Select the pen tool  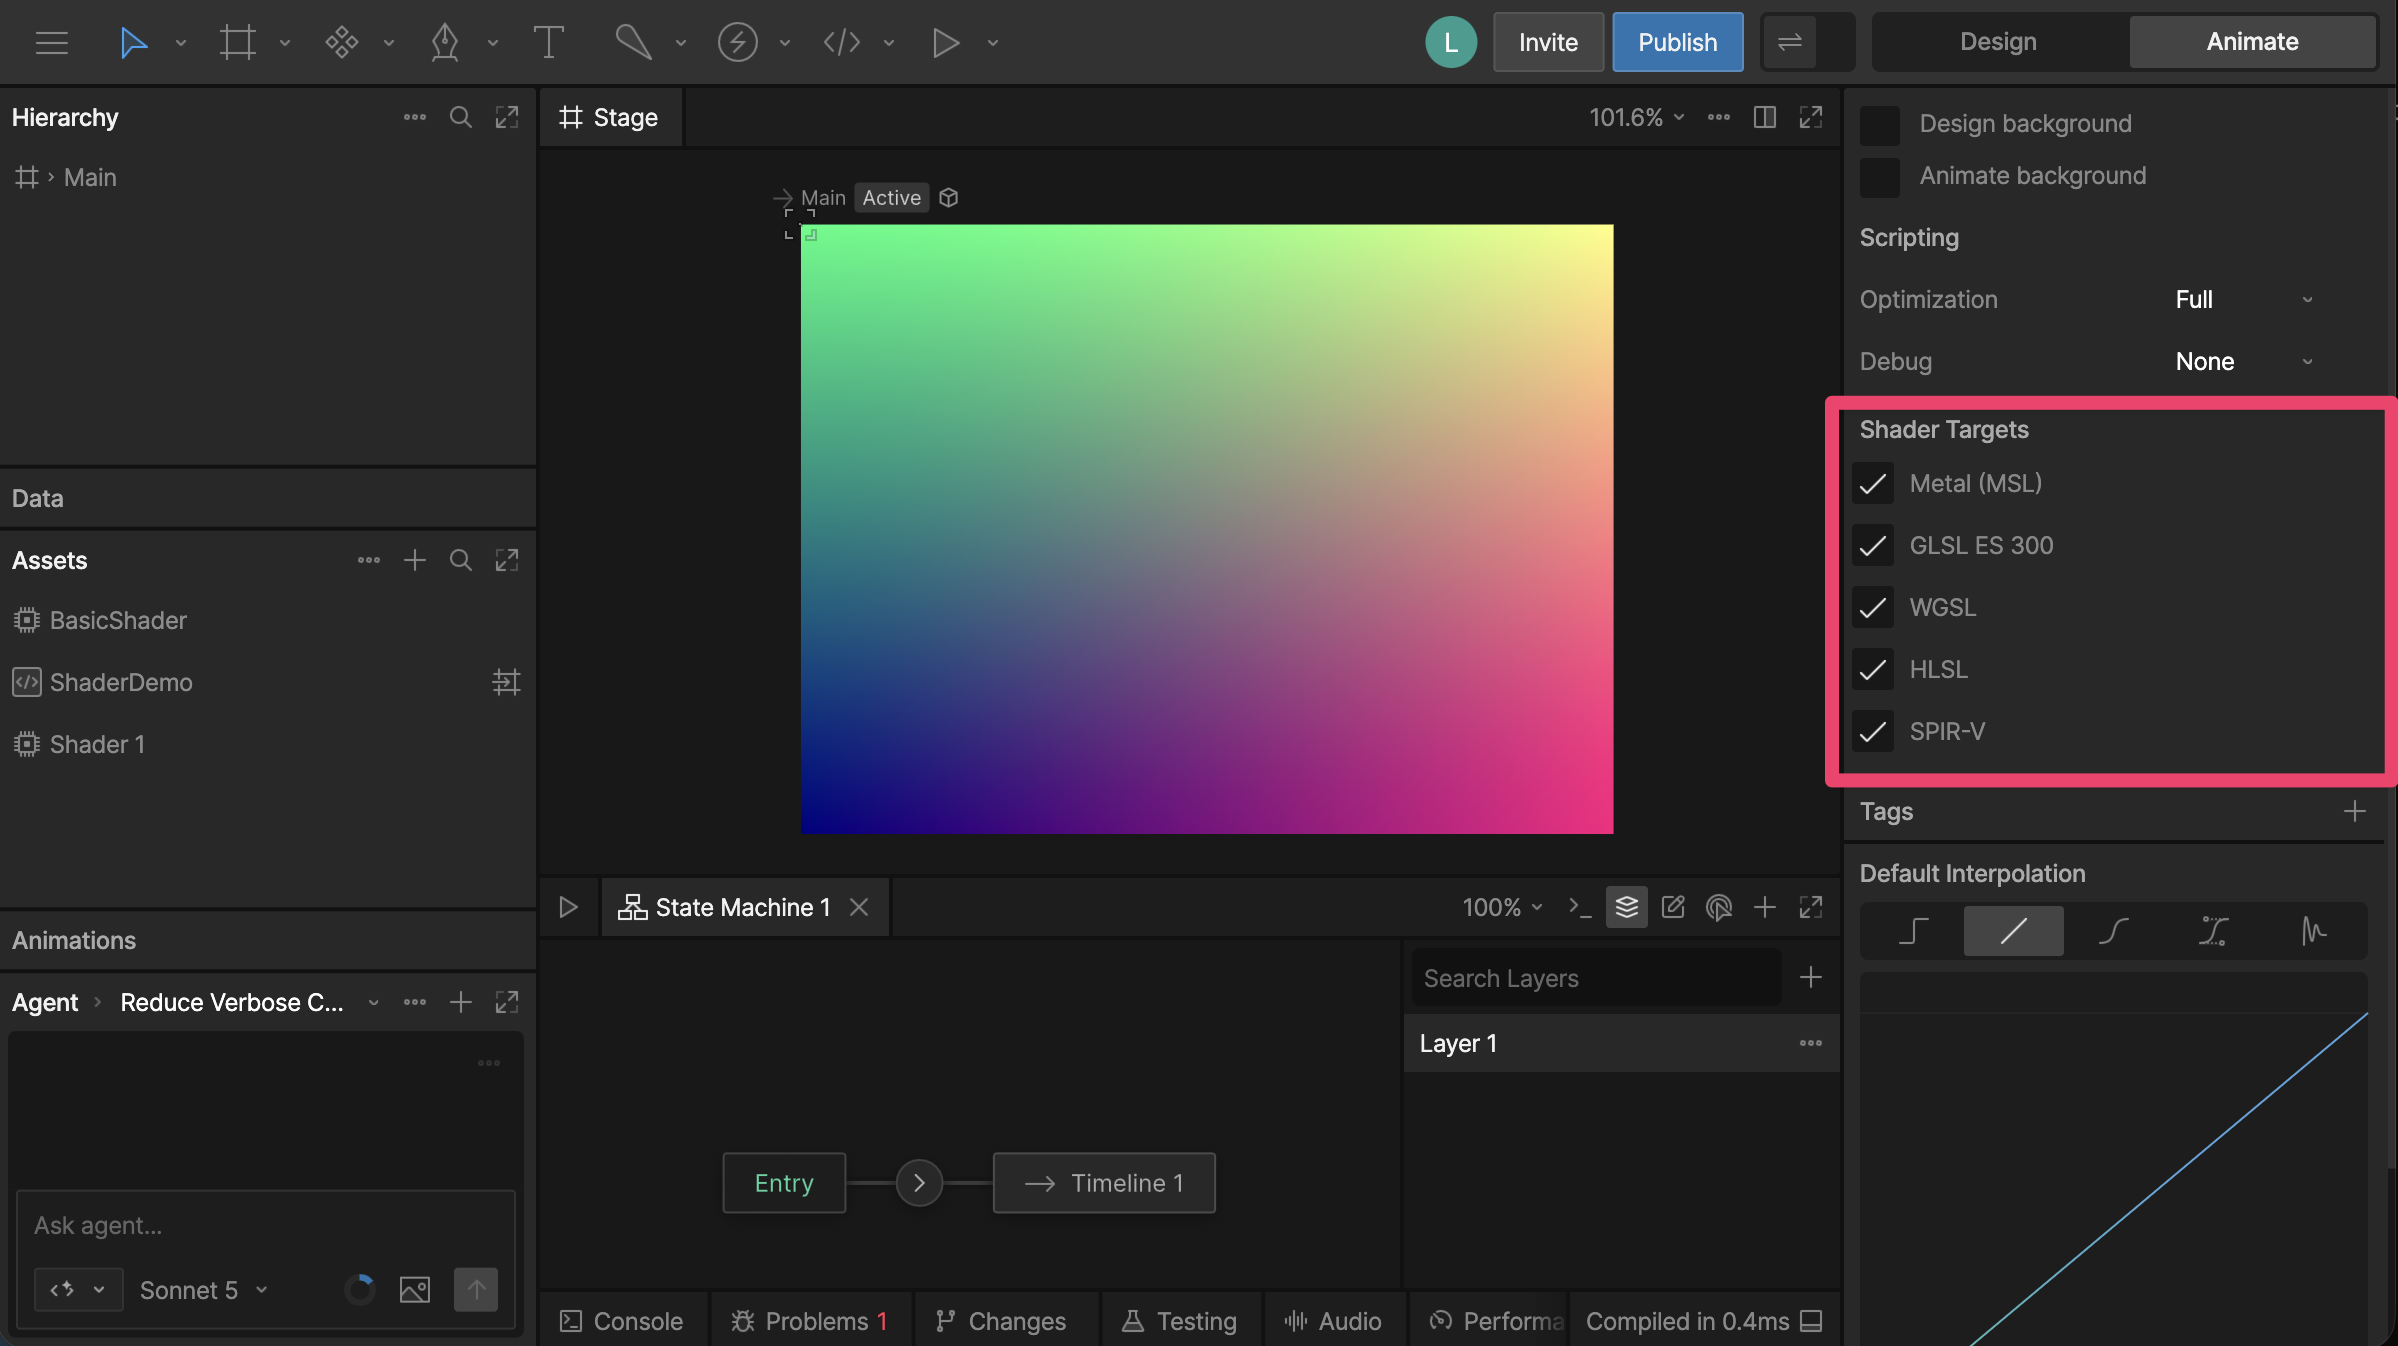[x=445, y=42]
